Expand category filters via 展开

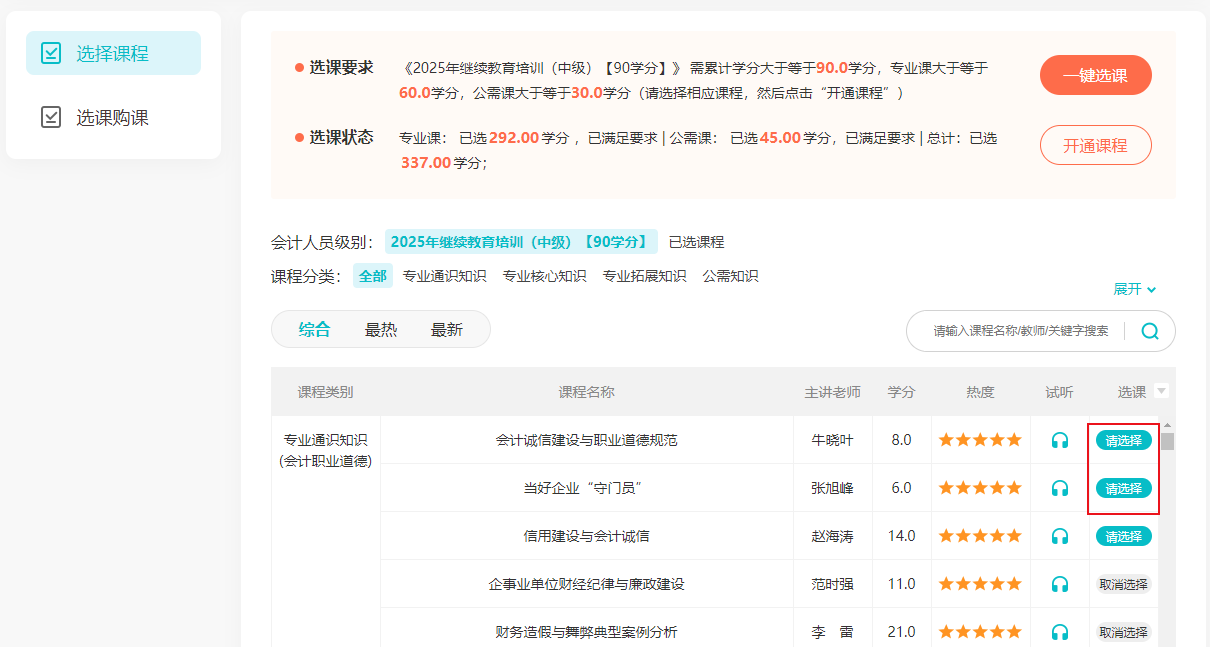tap(1134, 289)
